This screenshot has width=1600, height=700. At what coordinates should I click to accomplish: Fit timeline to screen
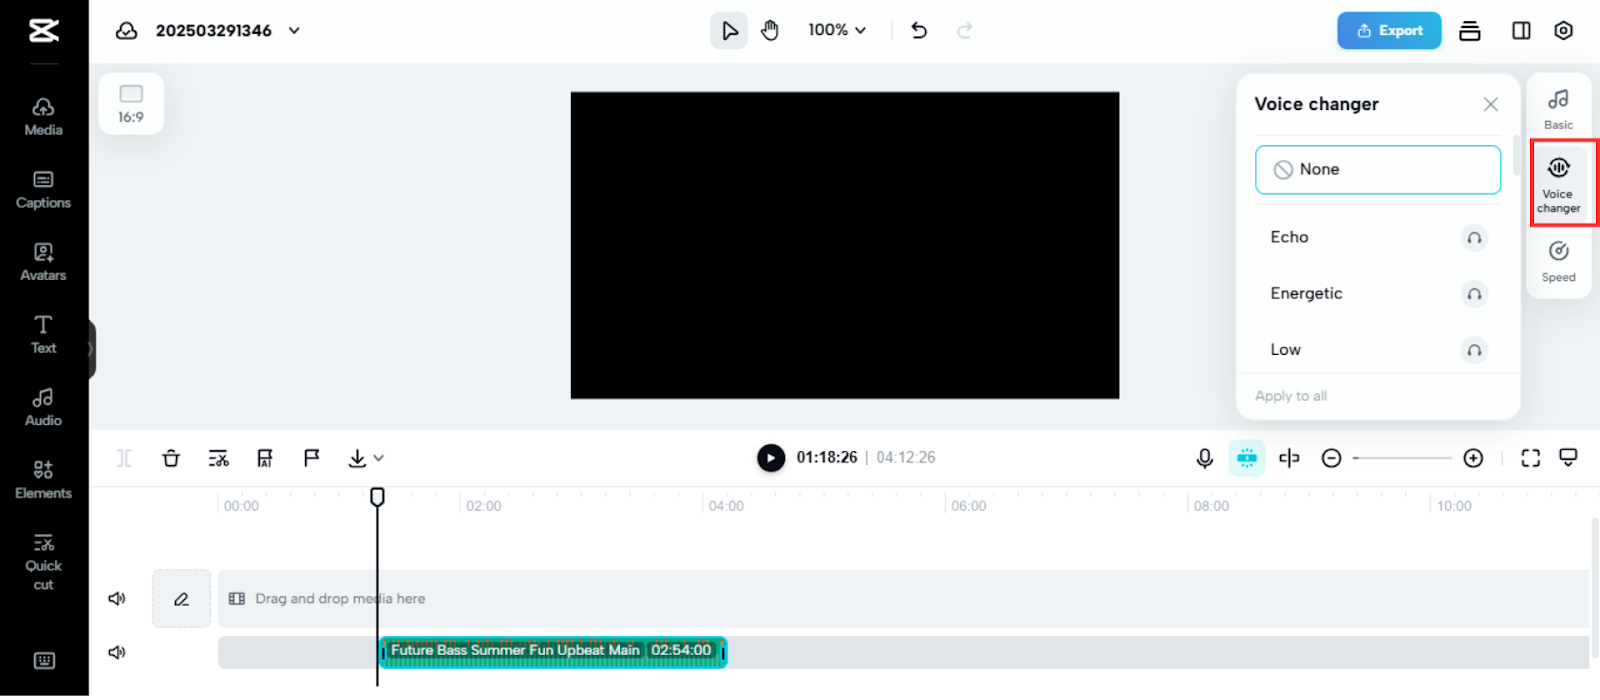(1530, 458)
